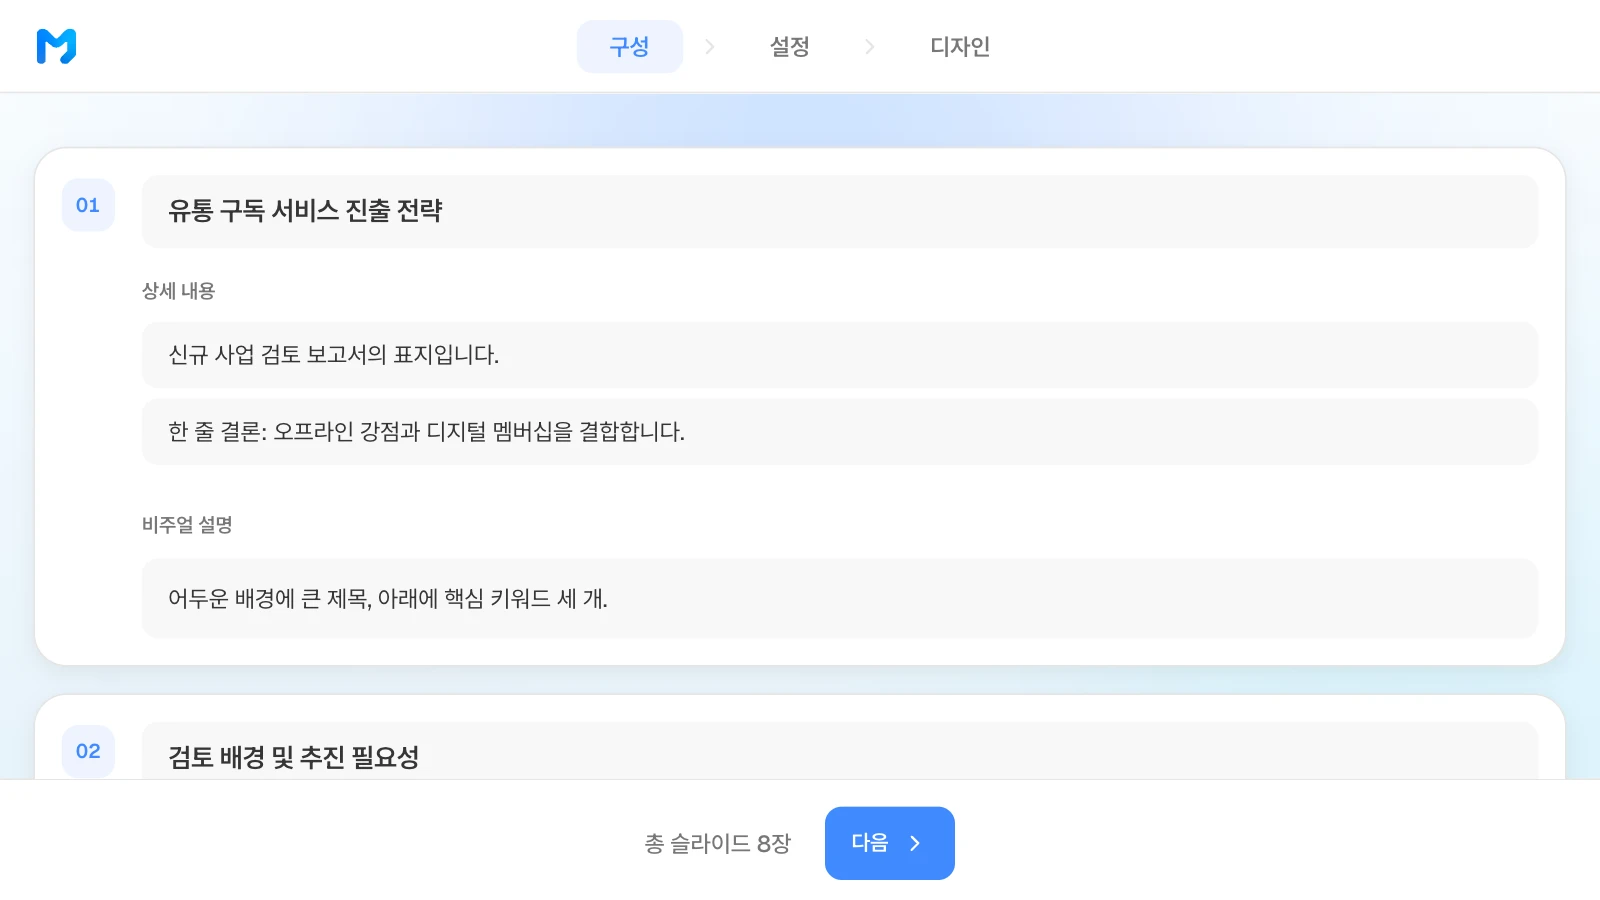The height and width of the screenshot is (900, 1600).
Task: Edit the field 신규 사업 검토 보고서의 표지입니다.
Action: click(x=840, y=355)
